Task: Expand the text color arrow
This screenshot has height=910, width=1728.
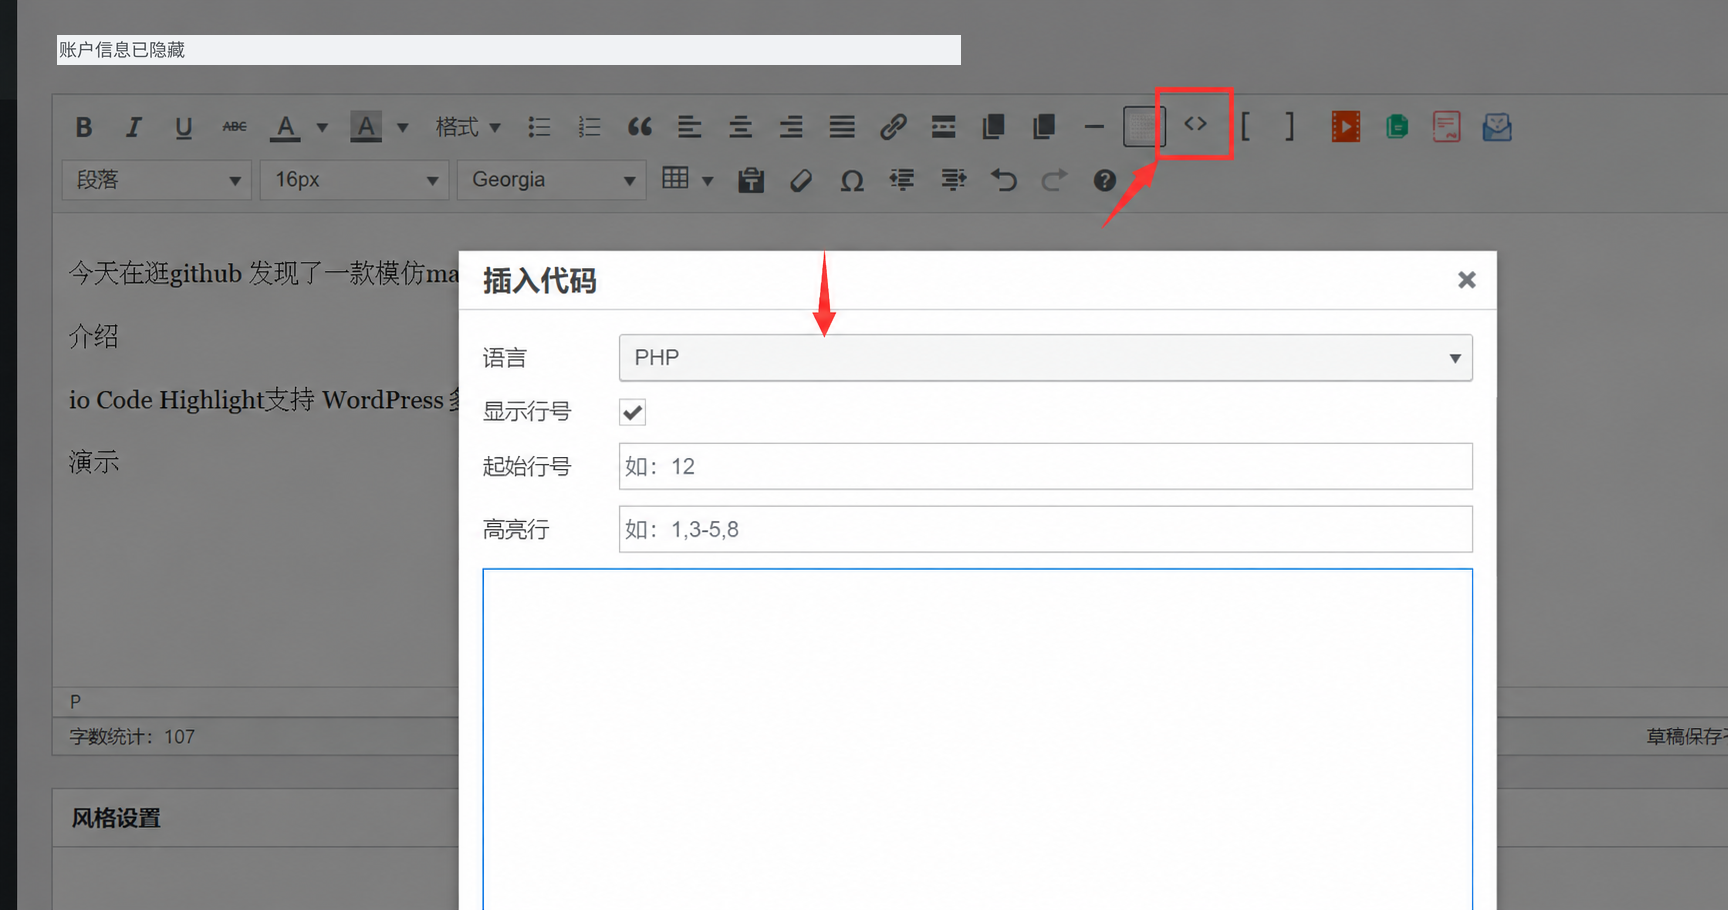Action: coord(322,127)
